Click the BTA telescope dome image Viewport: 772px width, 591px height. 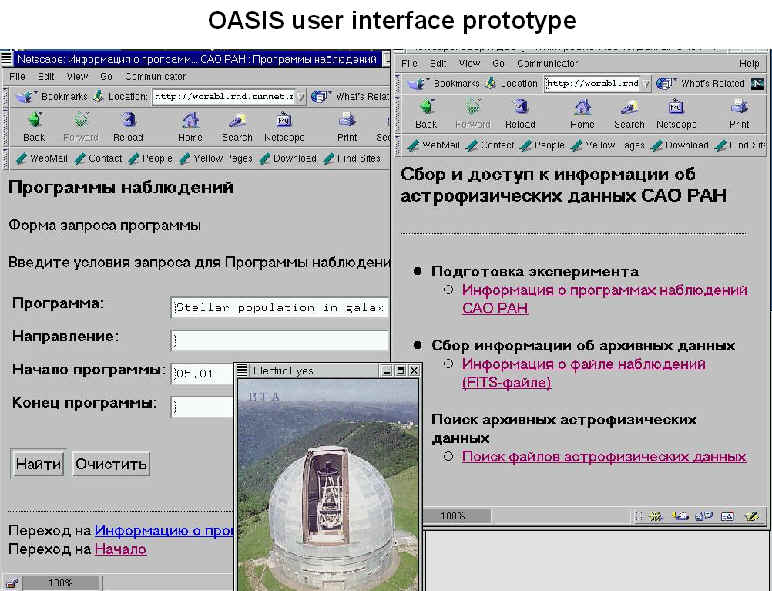point(328,484)
